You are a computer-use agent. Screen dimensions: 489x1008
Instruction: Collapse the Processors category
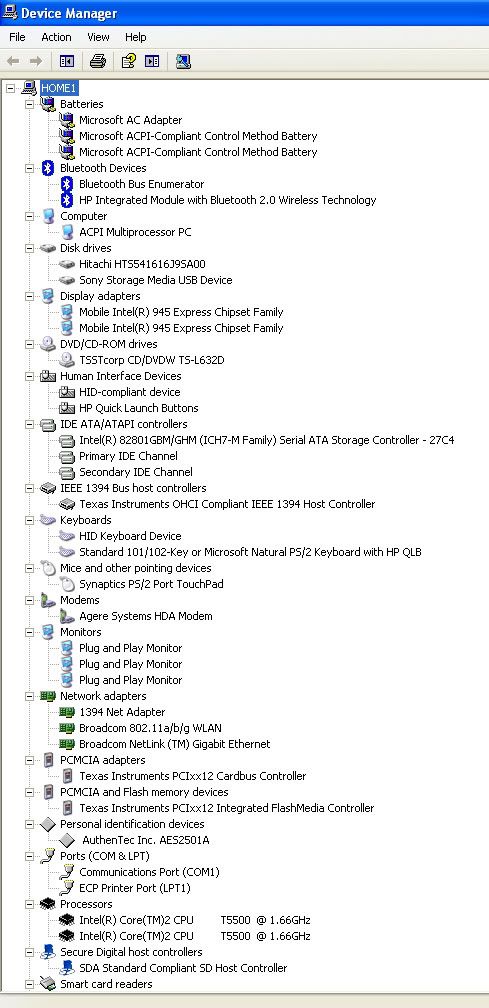point(30,904)
